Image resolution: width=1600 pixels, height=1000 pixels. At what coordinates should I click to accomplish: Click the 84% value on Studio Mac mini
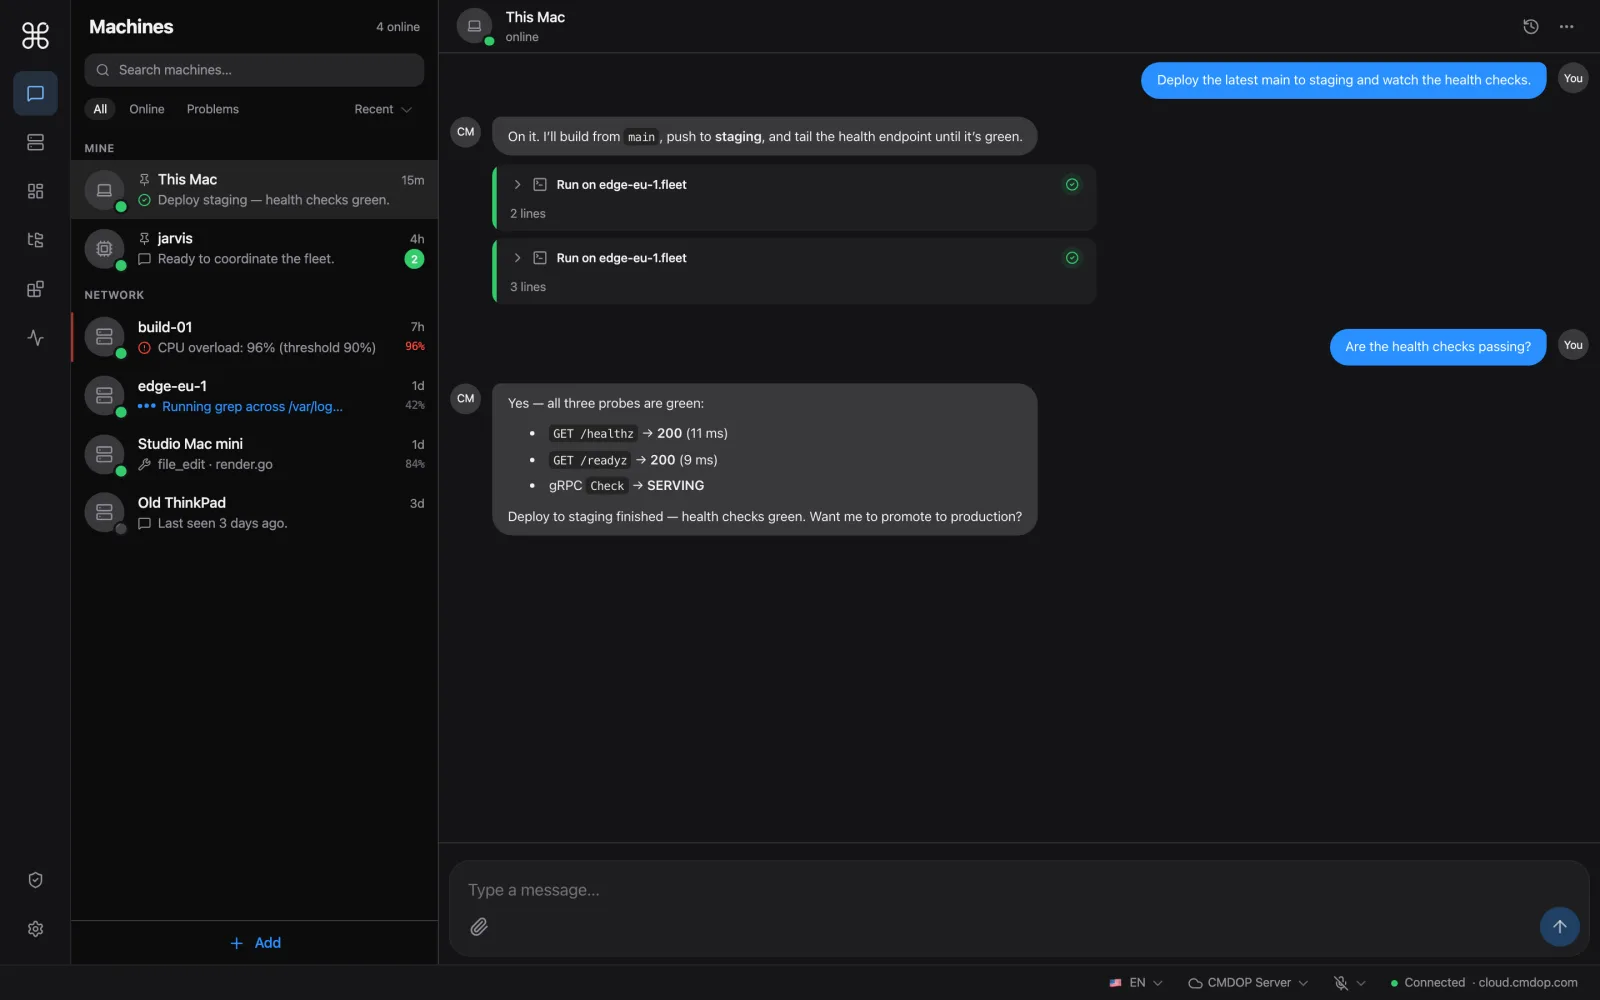415,464
